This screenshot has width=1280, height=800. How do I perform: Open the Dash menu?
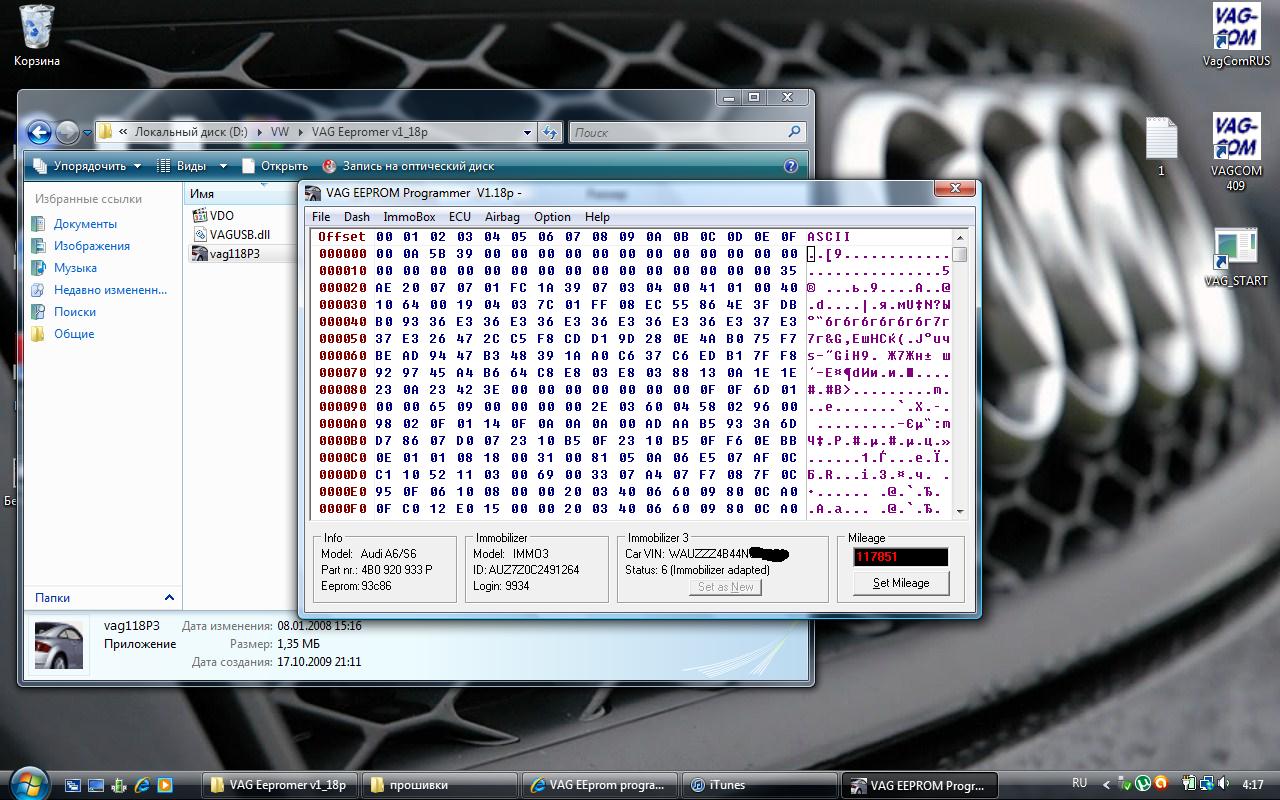(x=357, y=217)
